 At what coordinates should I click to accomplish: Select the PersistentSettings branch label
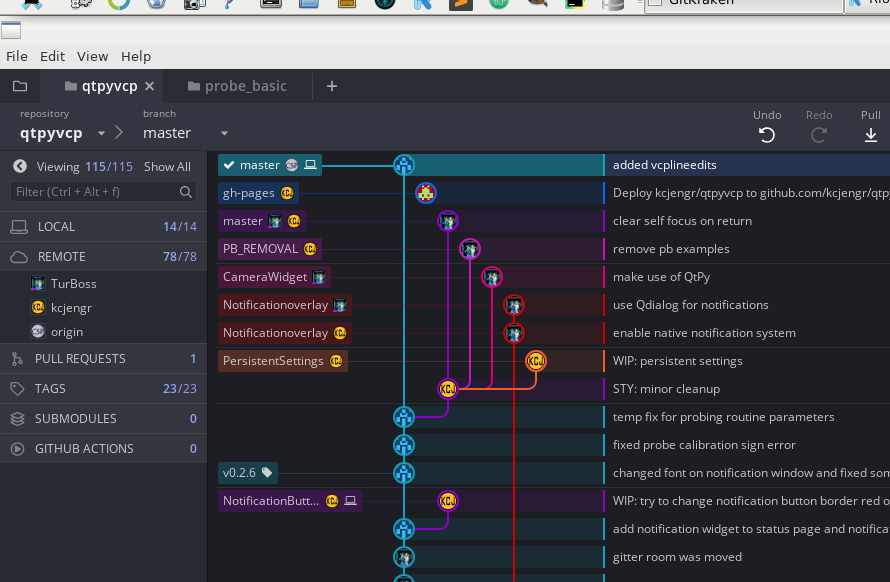point(283,361)
